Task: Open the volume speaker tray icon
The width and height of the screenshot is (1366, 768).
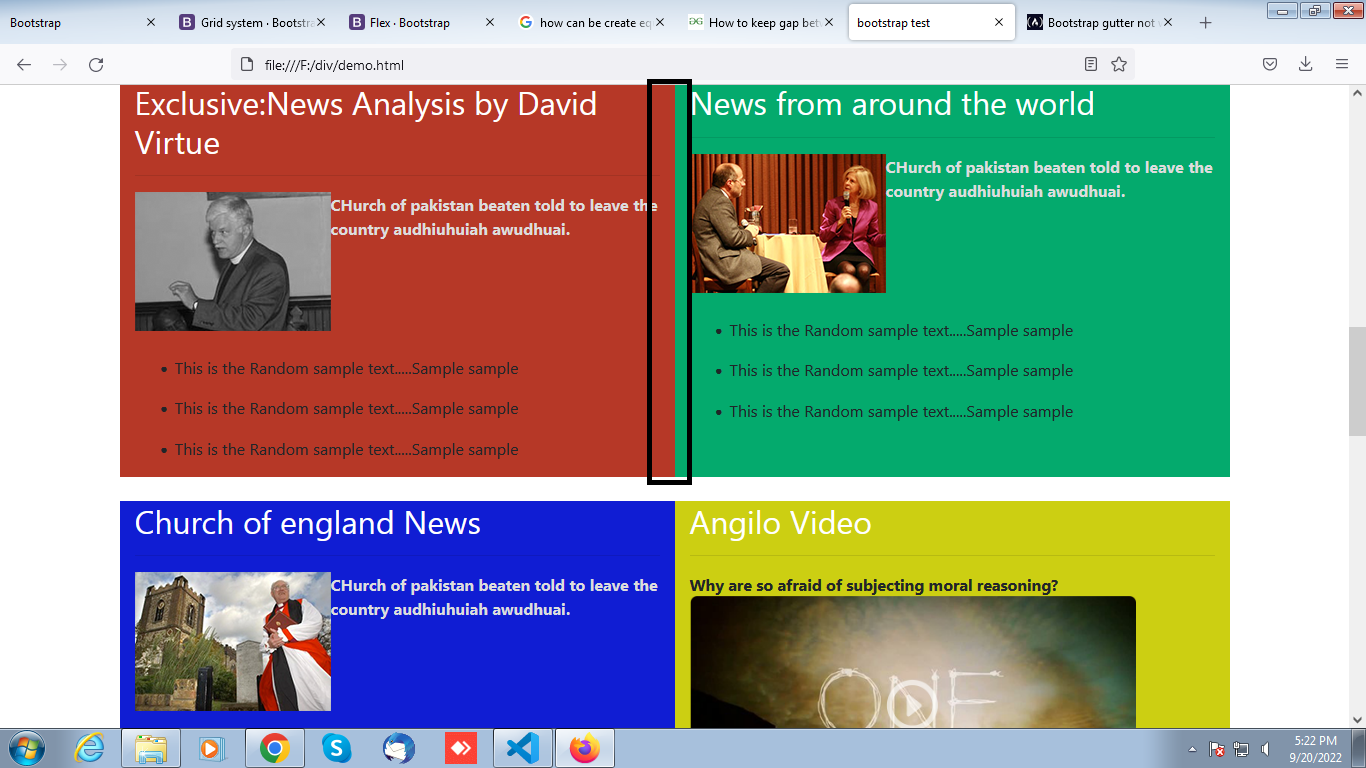Action: 1266,749
